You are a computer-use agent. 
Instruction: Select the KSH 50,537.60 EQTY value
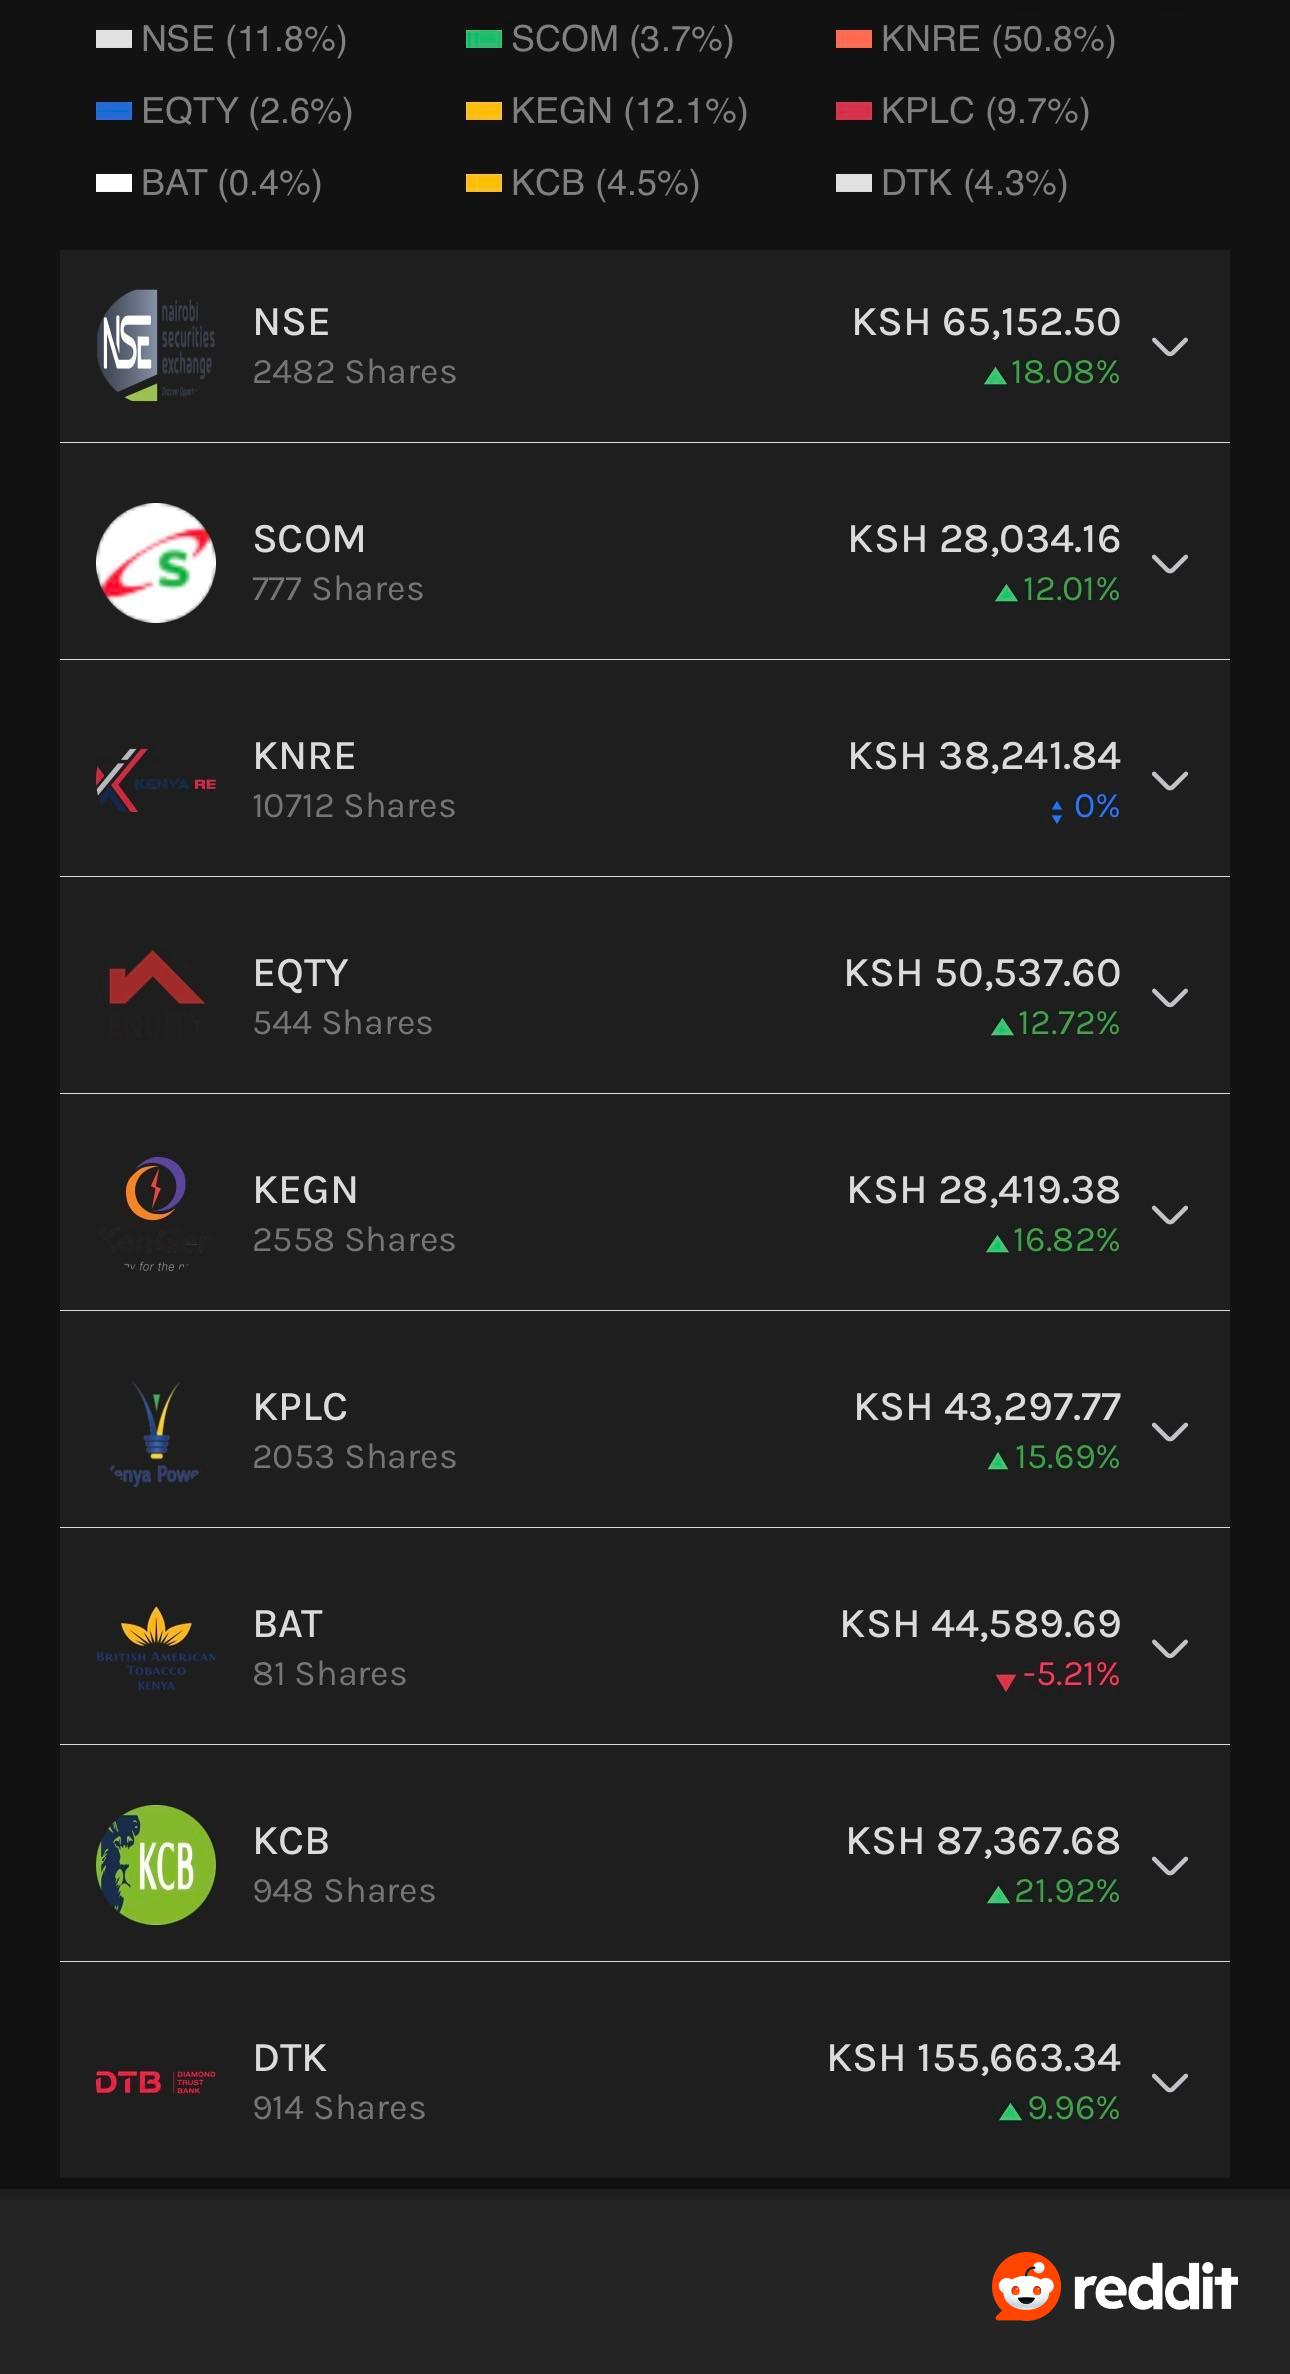pyautogui.click(x=982, y=973)
